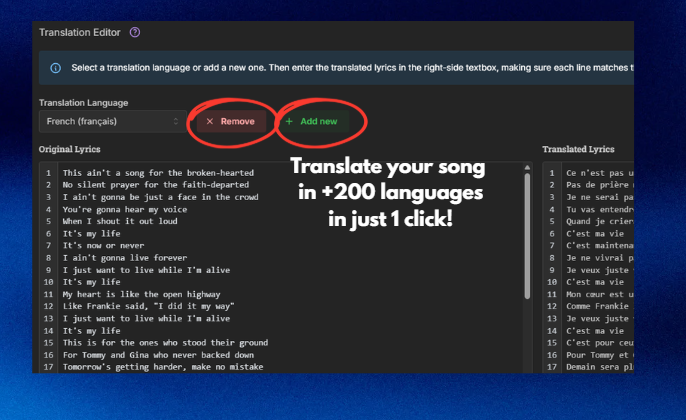Click translated line 11 "Mon cœur est"
Screen dimensions: 686x420
pyautogui.click(x=599, y=294)
